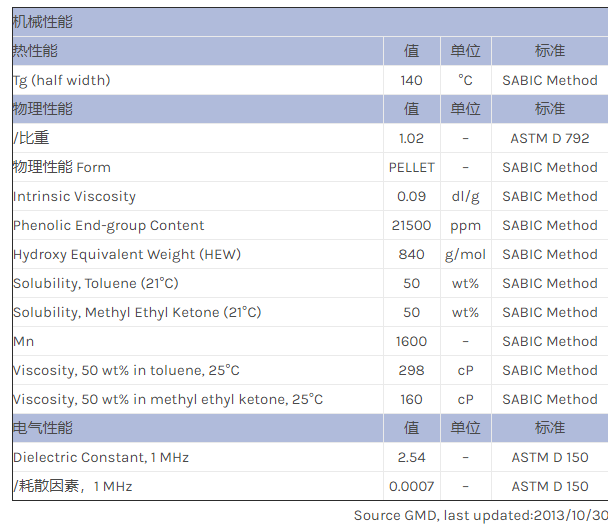Image resolution: width=608 pixels, height=529 pixels.
Task: Select the Intrinsic Viscosity row label
Action: point(74,196)
